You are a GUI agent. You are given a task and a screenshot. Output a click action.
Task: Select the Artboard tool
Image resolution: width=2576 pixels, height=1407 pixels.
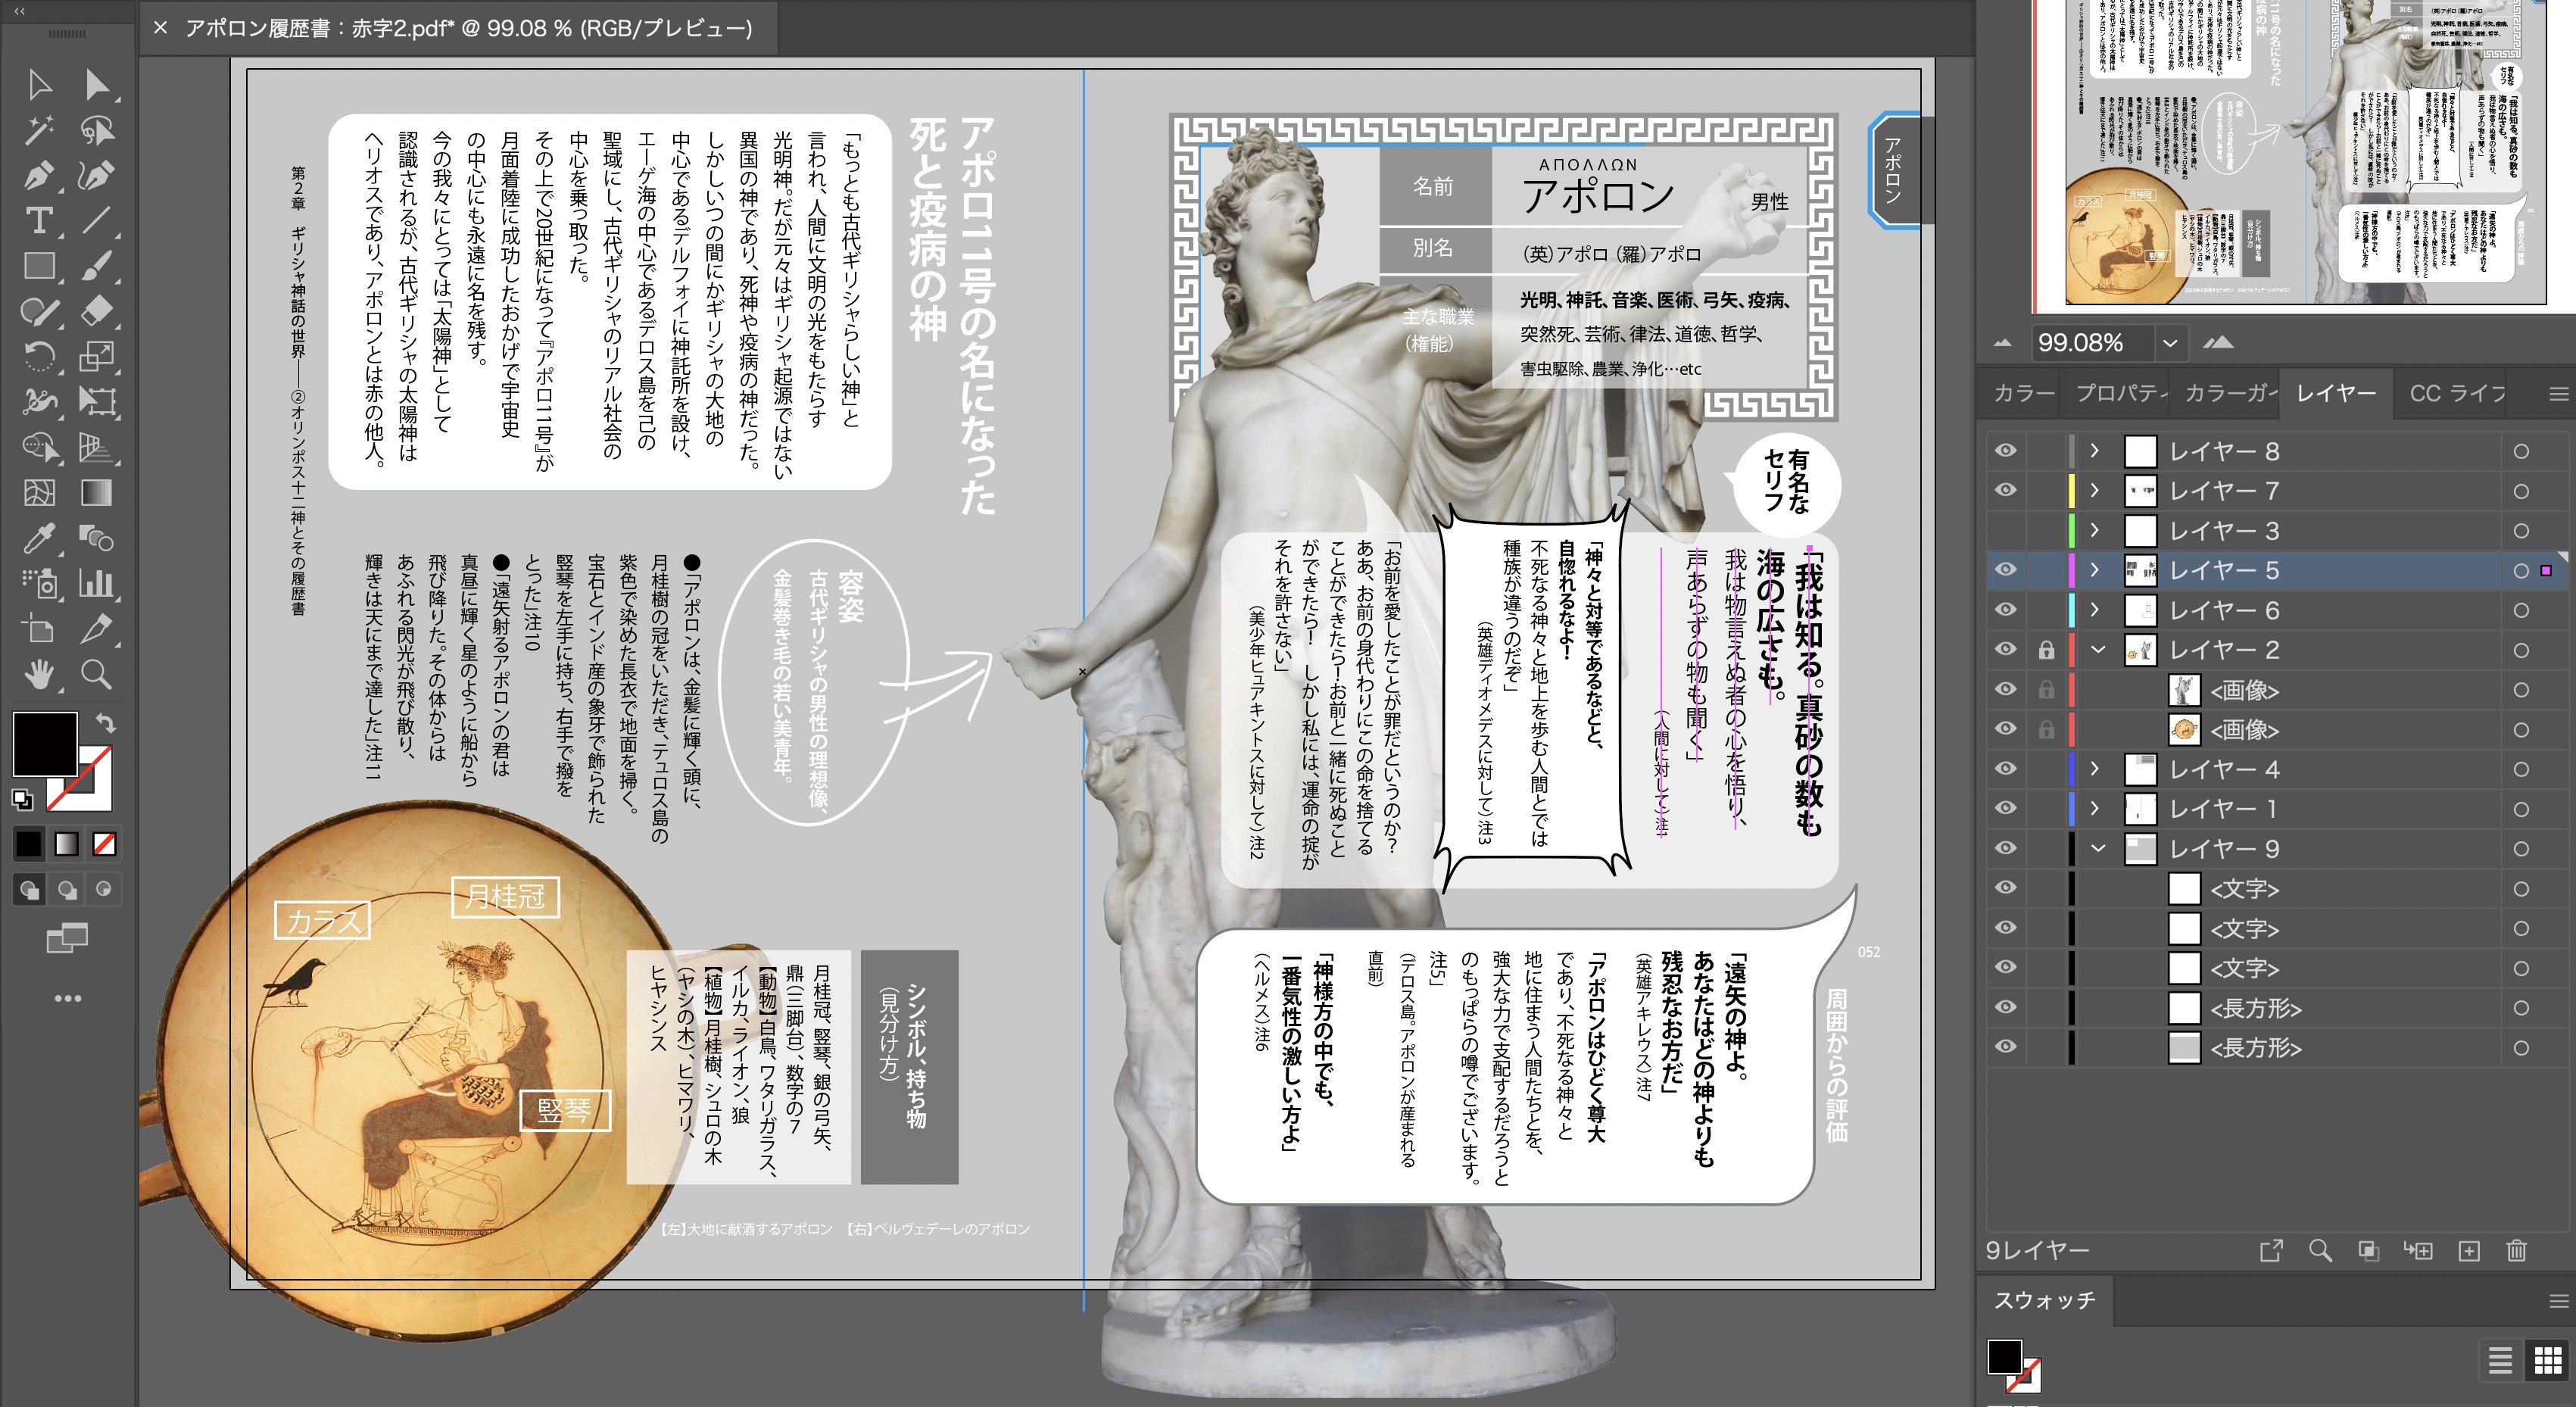click(x=39, y=629)
